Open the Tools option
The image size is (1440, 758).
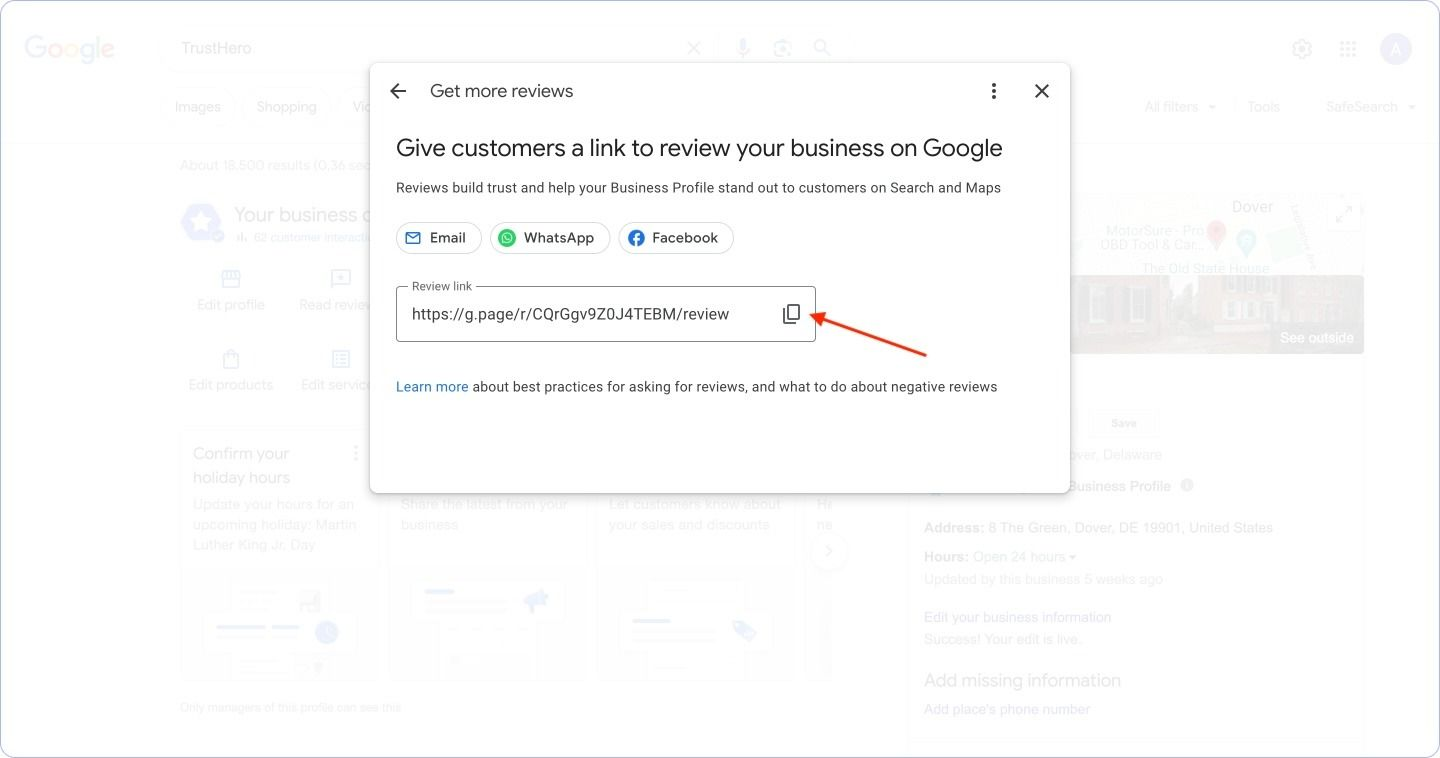[x=1263, y=107]
